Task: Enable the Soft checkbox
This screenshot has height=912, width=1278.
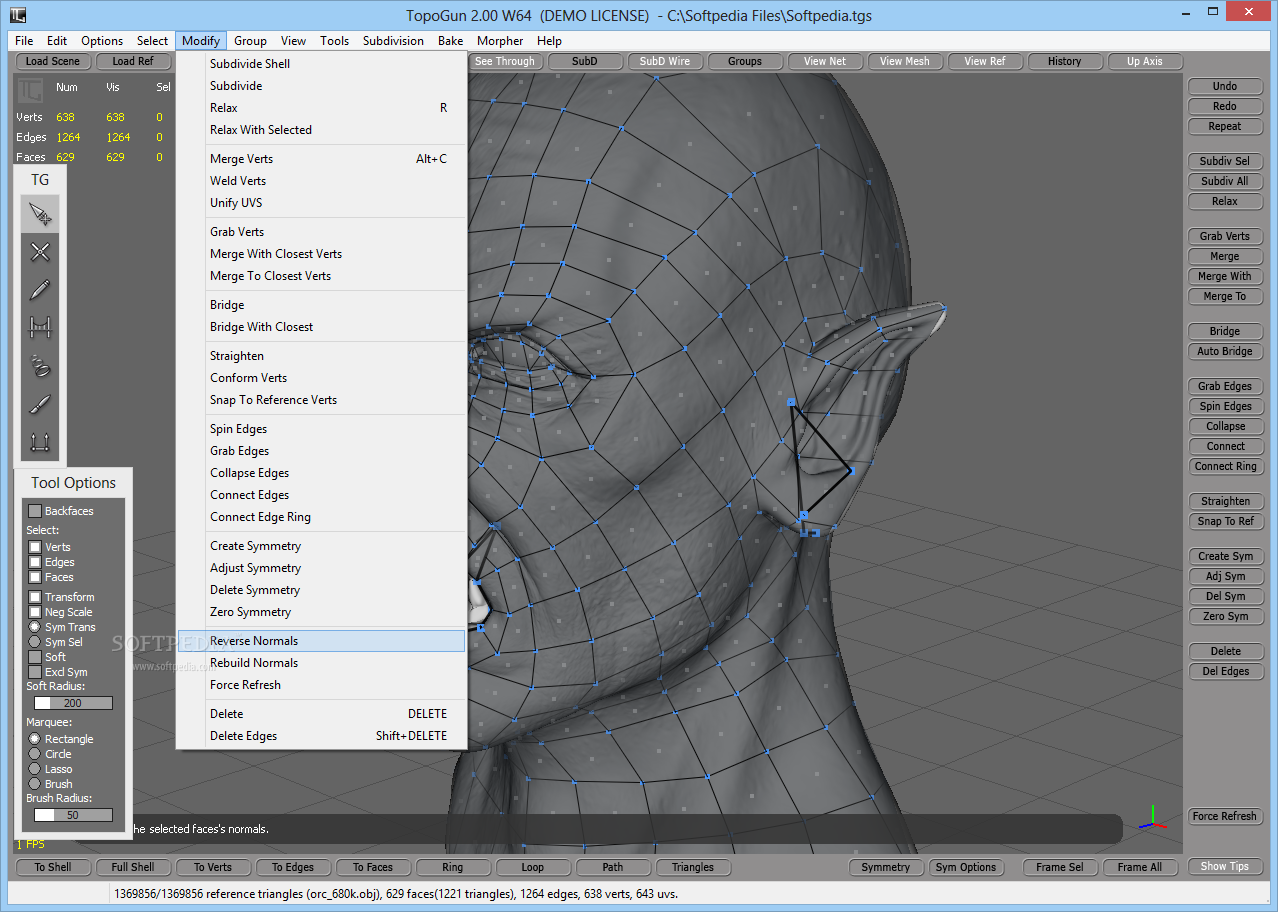Action: tap(35, 657)
